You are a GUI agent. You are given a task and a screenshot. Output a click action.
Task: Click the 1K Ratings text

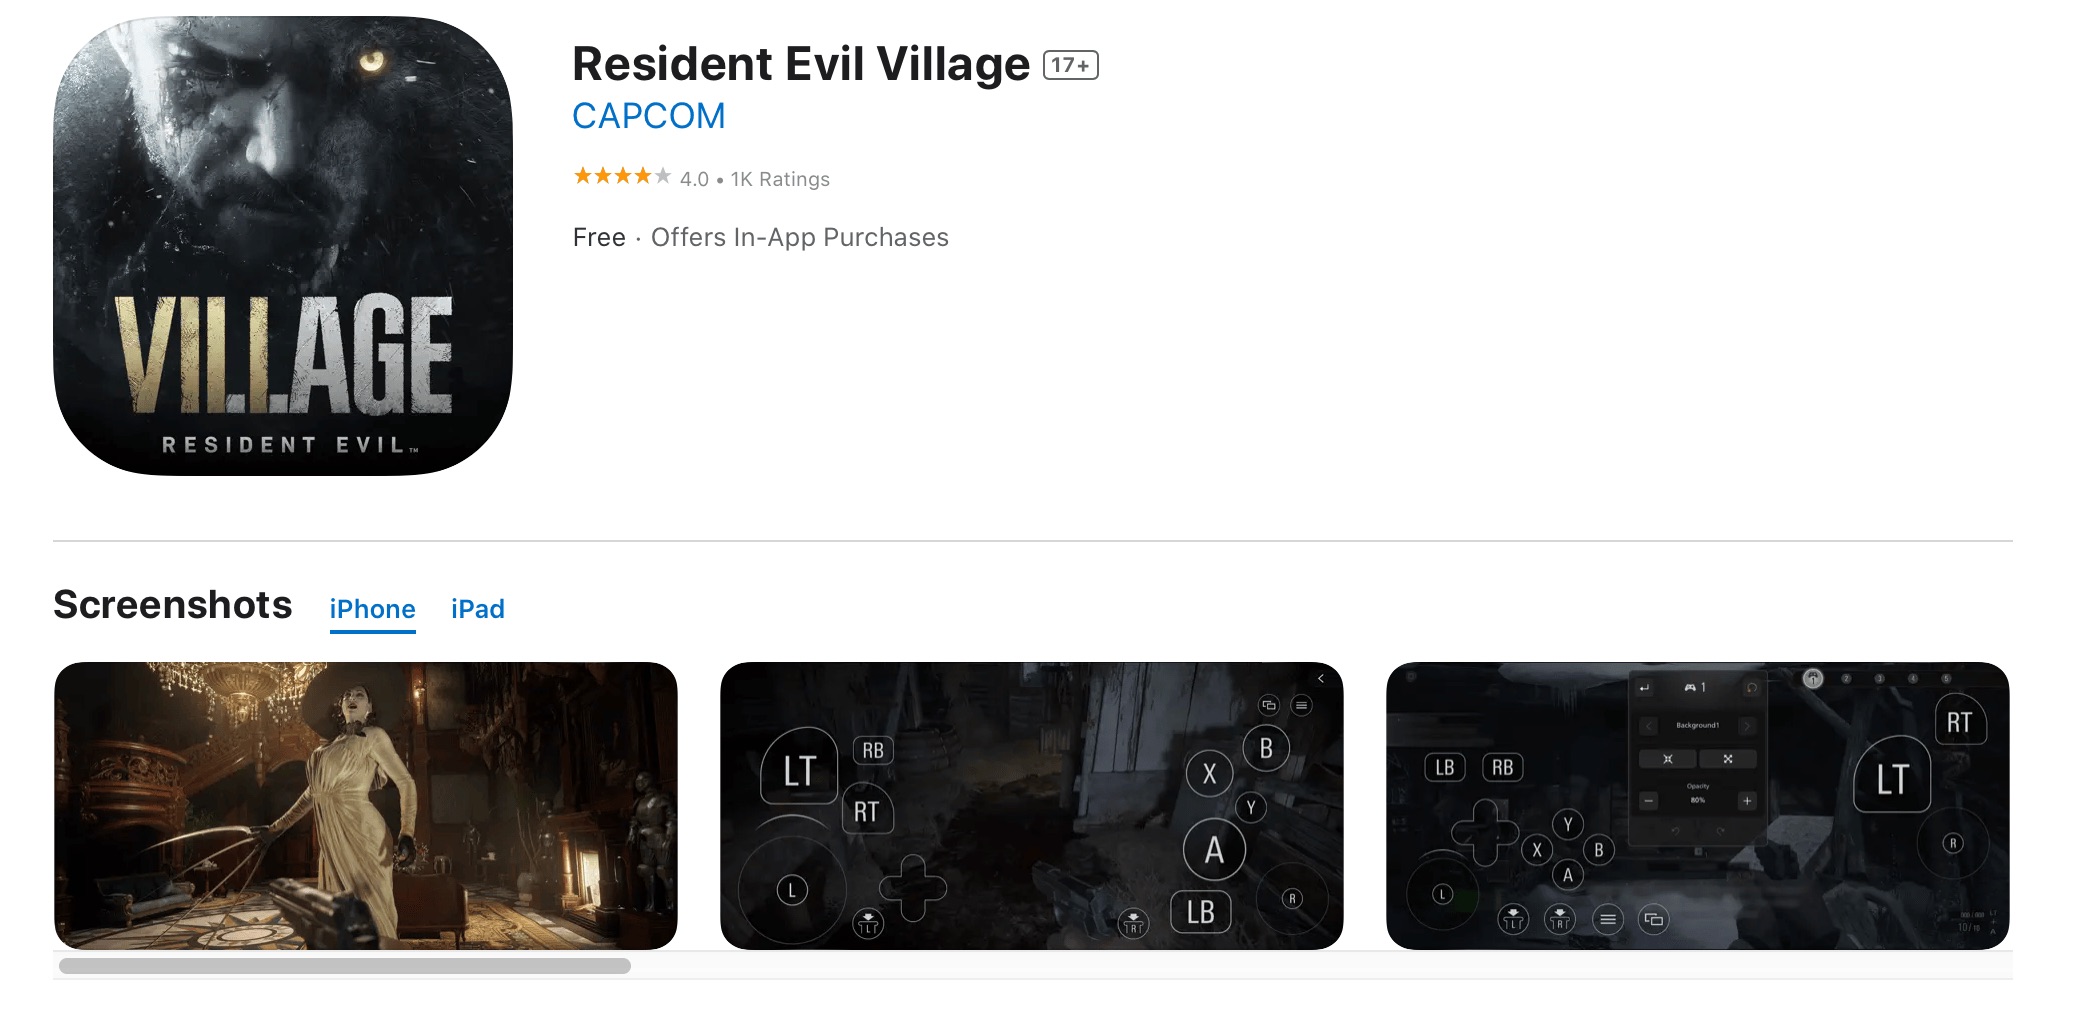pyautogui.click(x=780, y=179)
